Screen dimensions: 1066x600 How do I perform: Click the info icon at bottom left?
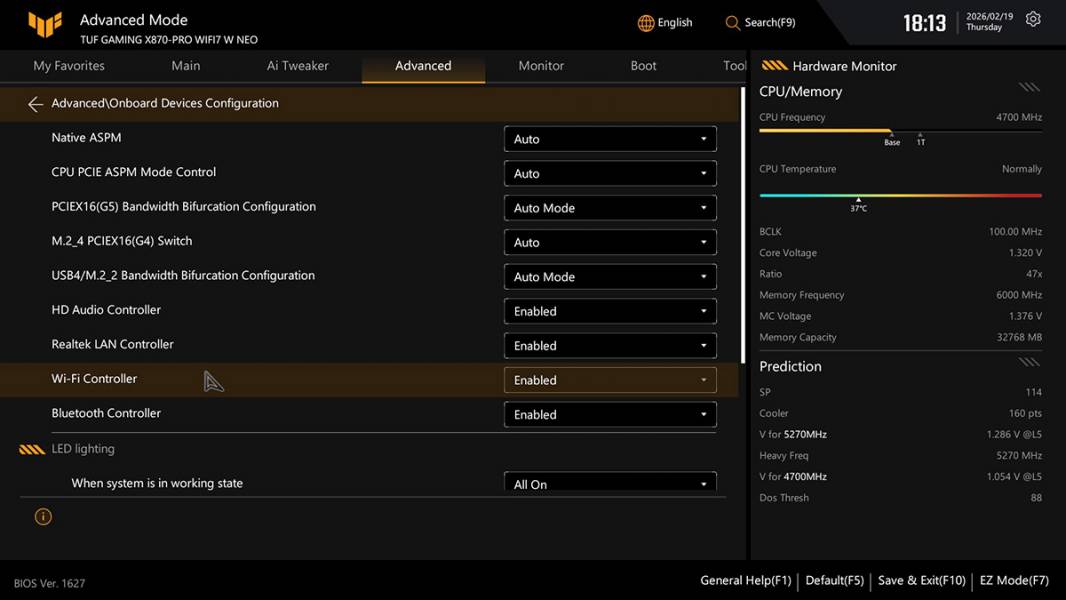[x=43, y=517]
